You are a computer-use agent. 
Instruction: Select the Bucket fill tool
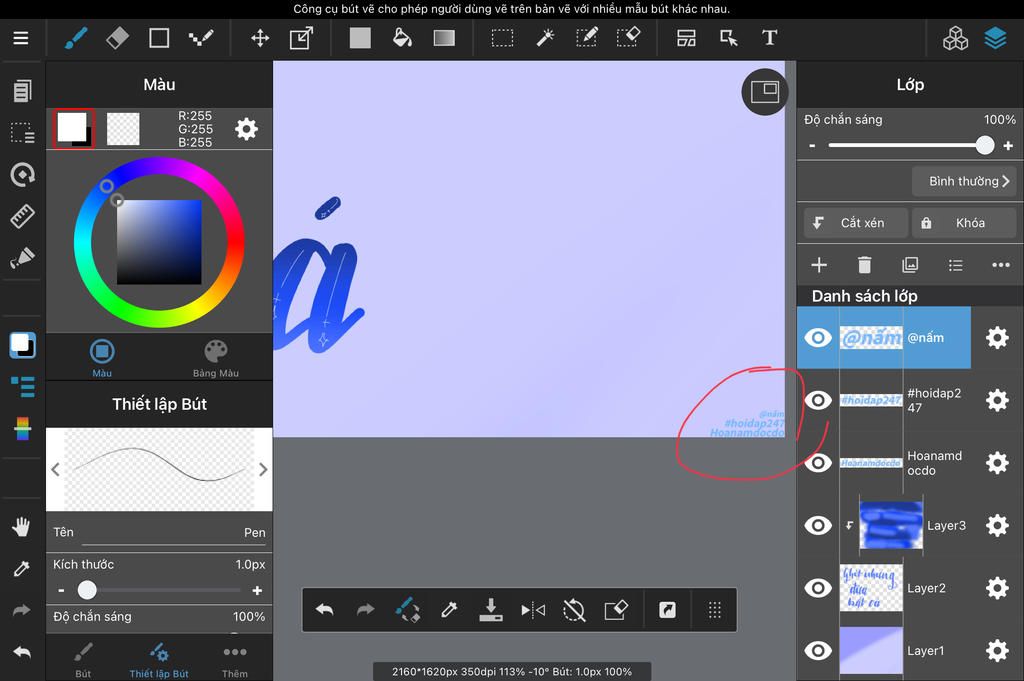pos(402,38)
